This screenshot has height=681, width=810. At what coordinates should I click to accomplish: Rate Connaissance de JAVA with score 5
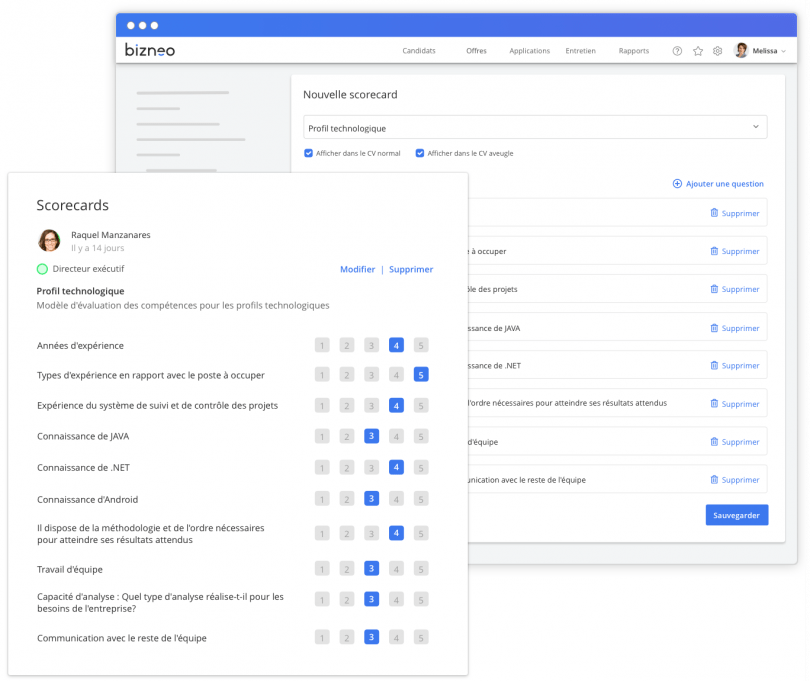point(420,436)
